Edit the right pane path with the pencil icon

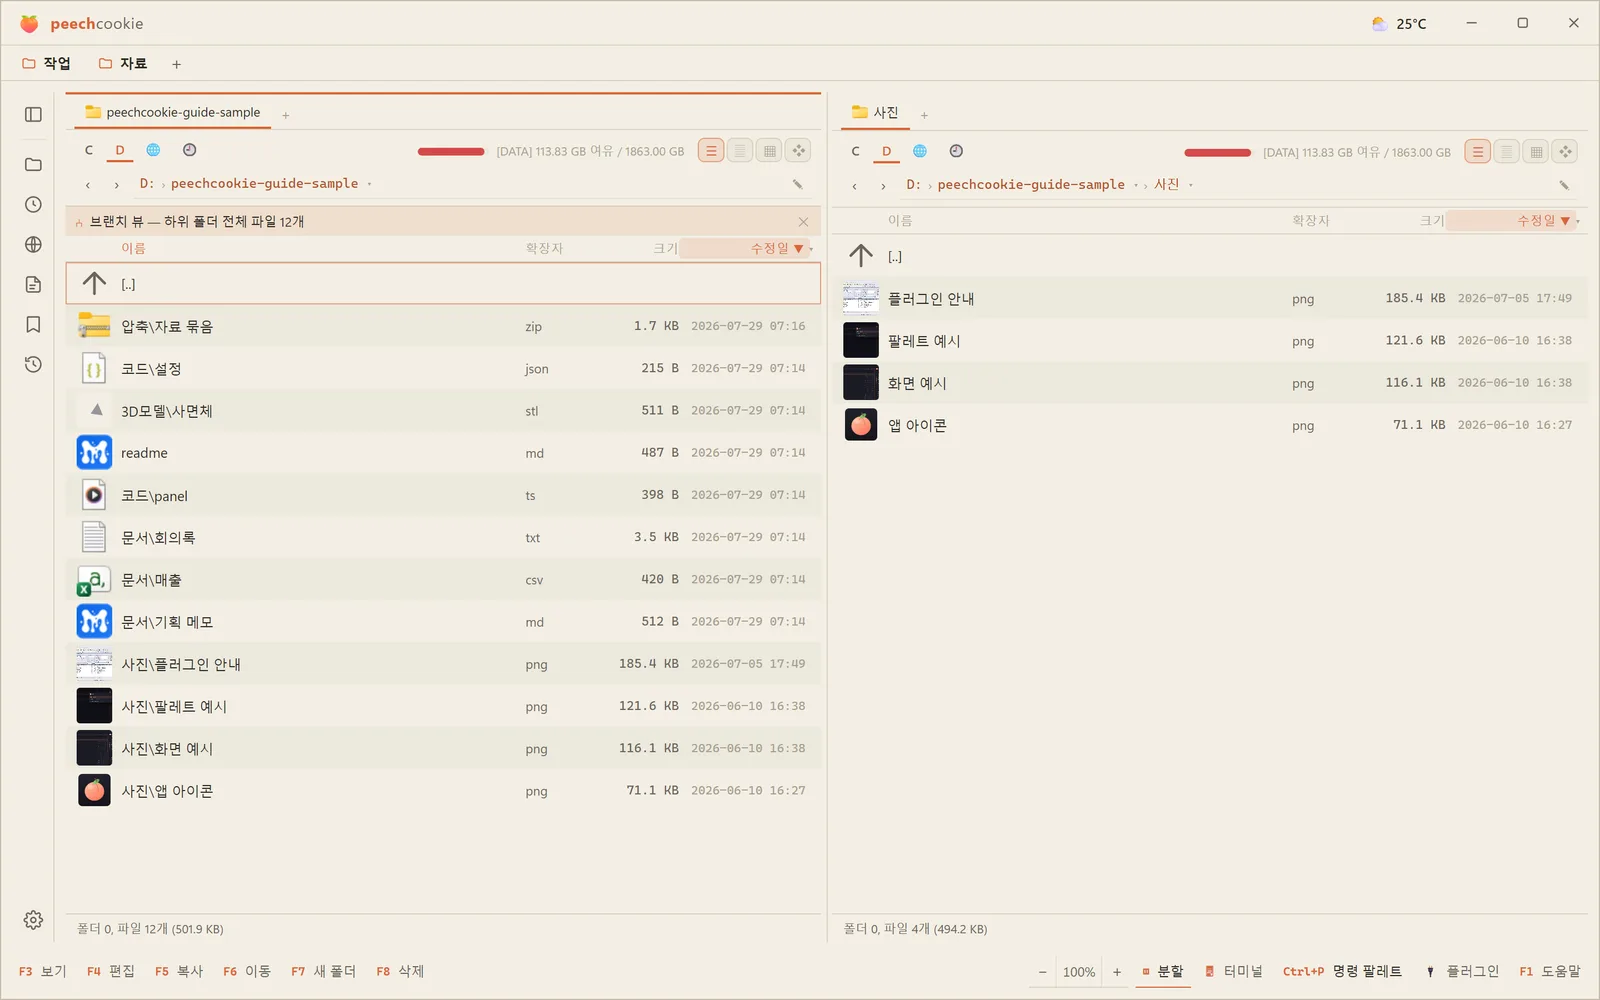[x=1564, y=185]
